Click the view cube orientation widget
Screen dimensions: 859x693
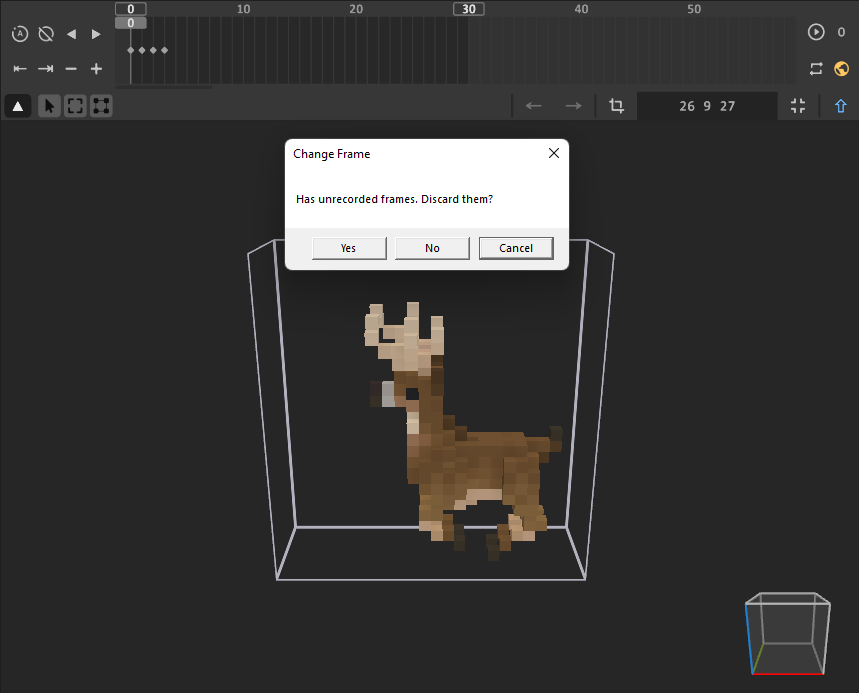788,633
